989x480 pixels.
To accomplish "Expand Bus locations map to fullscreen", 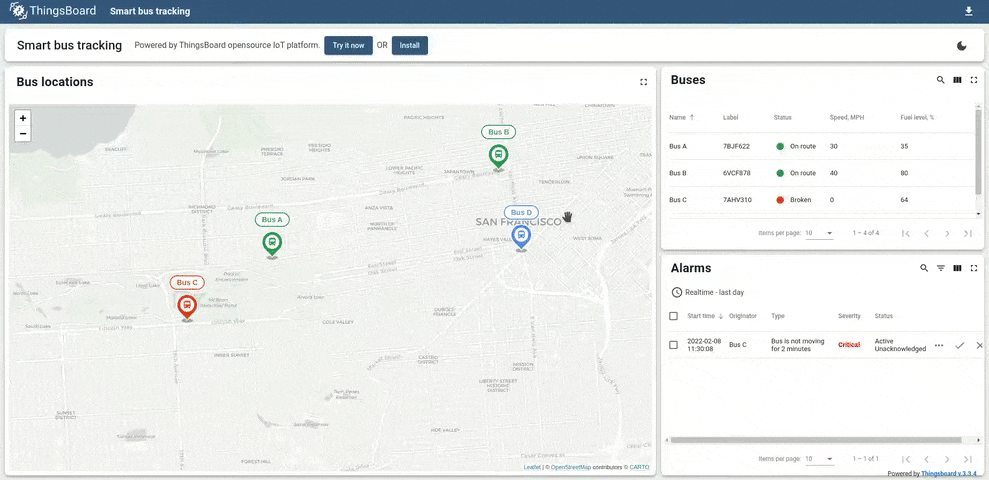I will click(644, 82).
